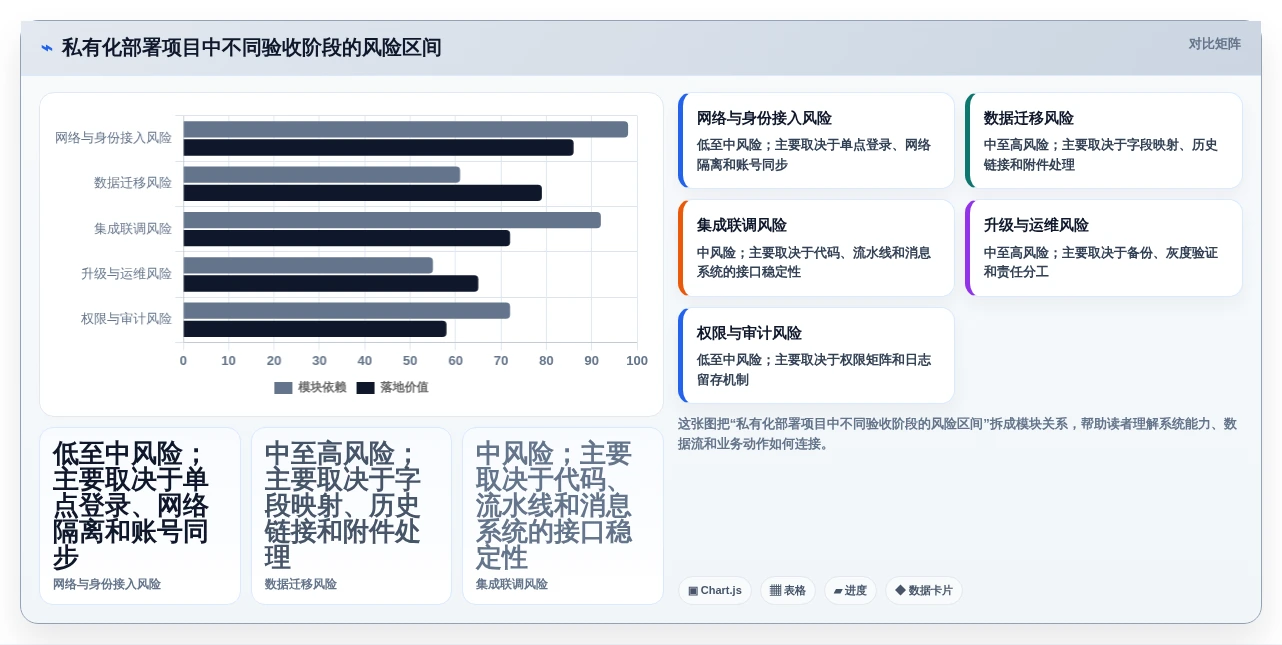1282x645 pixels.
Task: Click the chart axis label 数据迁移风险
Action: (x=133, y=183)
